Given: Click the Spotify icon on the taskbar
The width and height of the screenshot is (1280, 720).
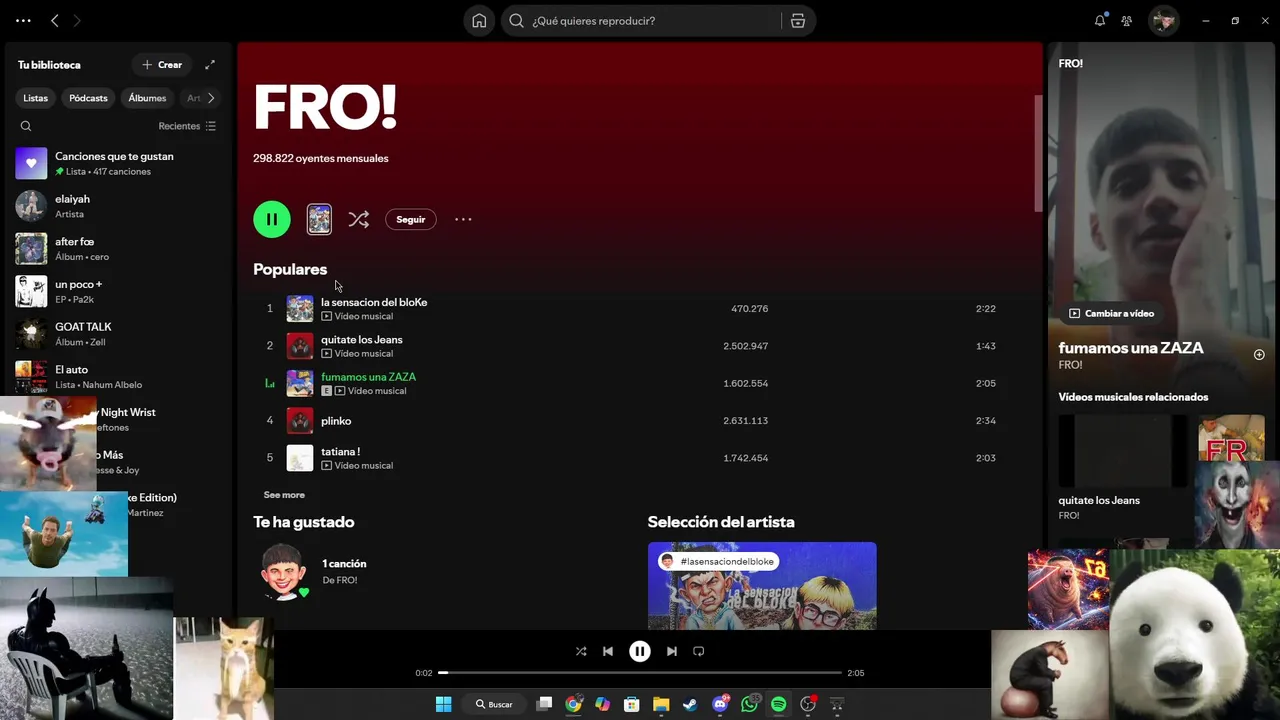Looking at the screenshot, I should 779,704.
